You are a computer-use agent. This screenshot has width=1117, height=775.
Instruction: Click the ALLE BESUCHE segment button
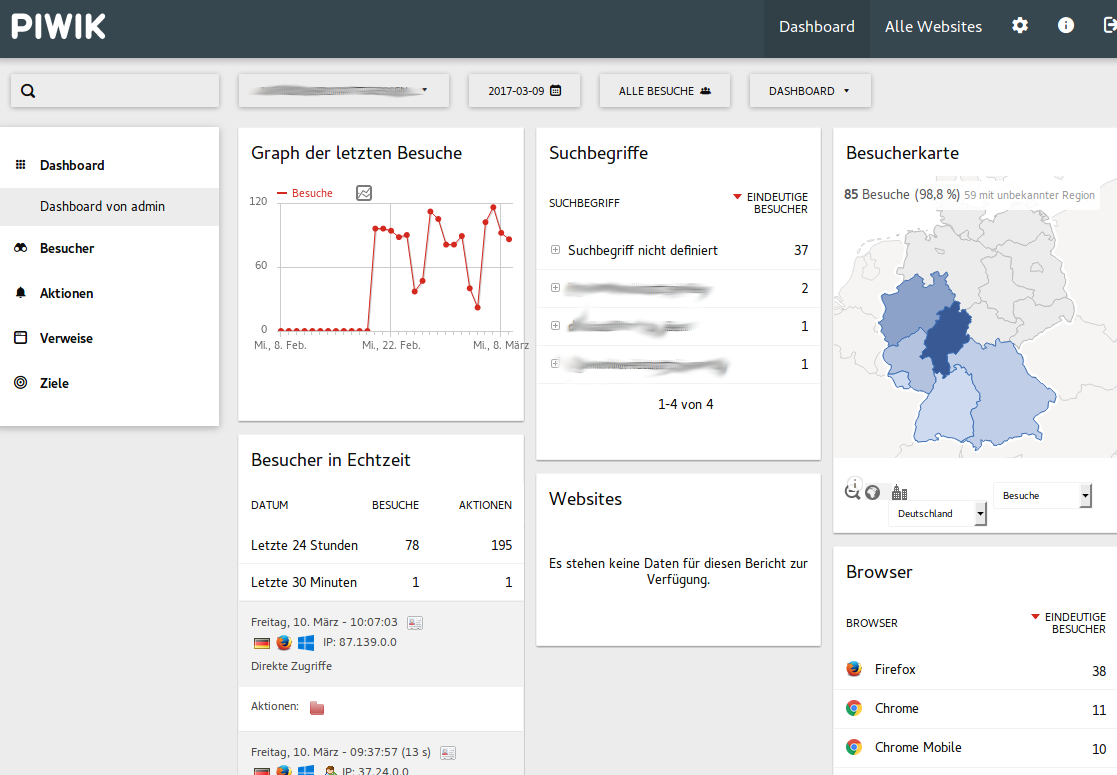[x=664, y=91]
